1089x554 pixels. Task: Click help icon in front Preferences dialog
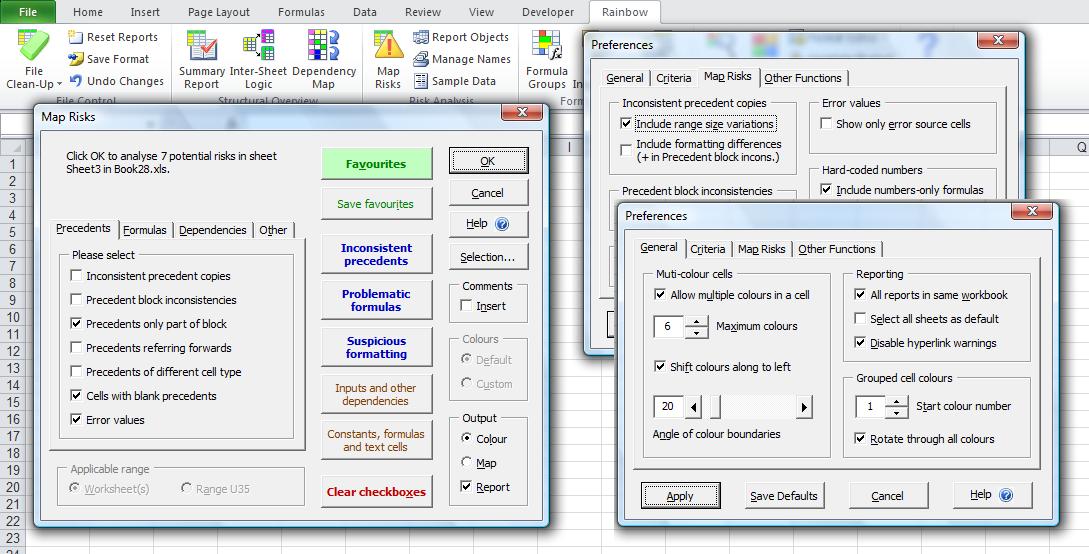tap(1006, 495)
